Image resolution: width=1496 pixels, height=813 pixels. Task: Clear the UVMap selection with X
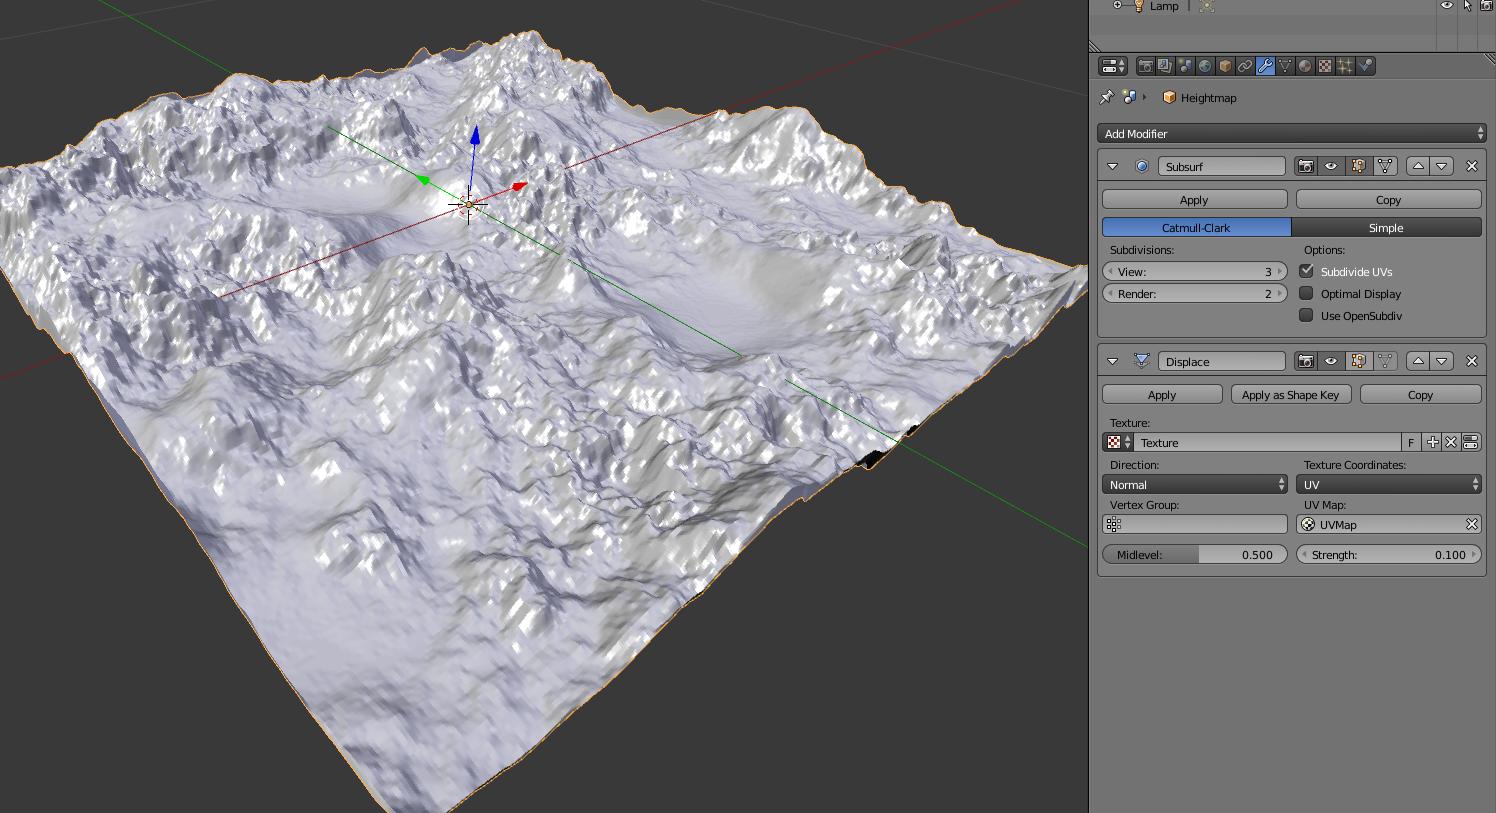tap(1472, 524)
